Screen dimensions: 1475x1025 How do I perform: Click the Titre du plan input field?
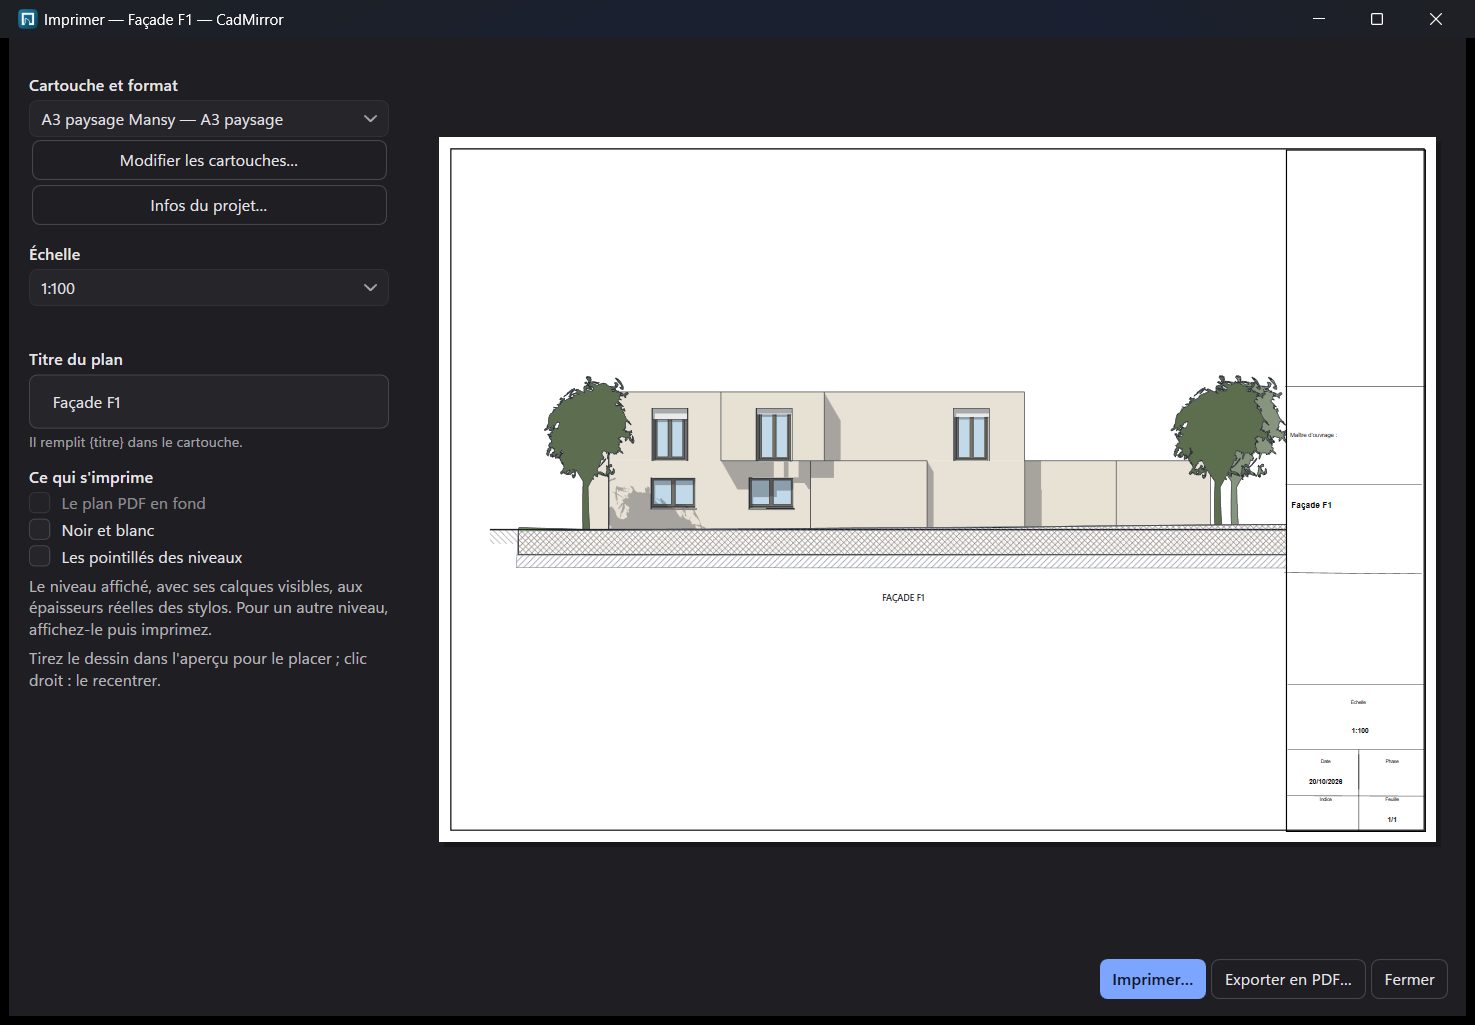coord(209,402)
